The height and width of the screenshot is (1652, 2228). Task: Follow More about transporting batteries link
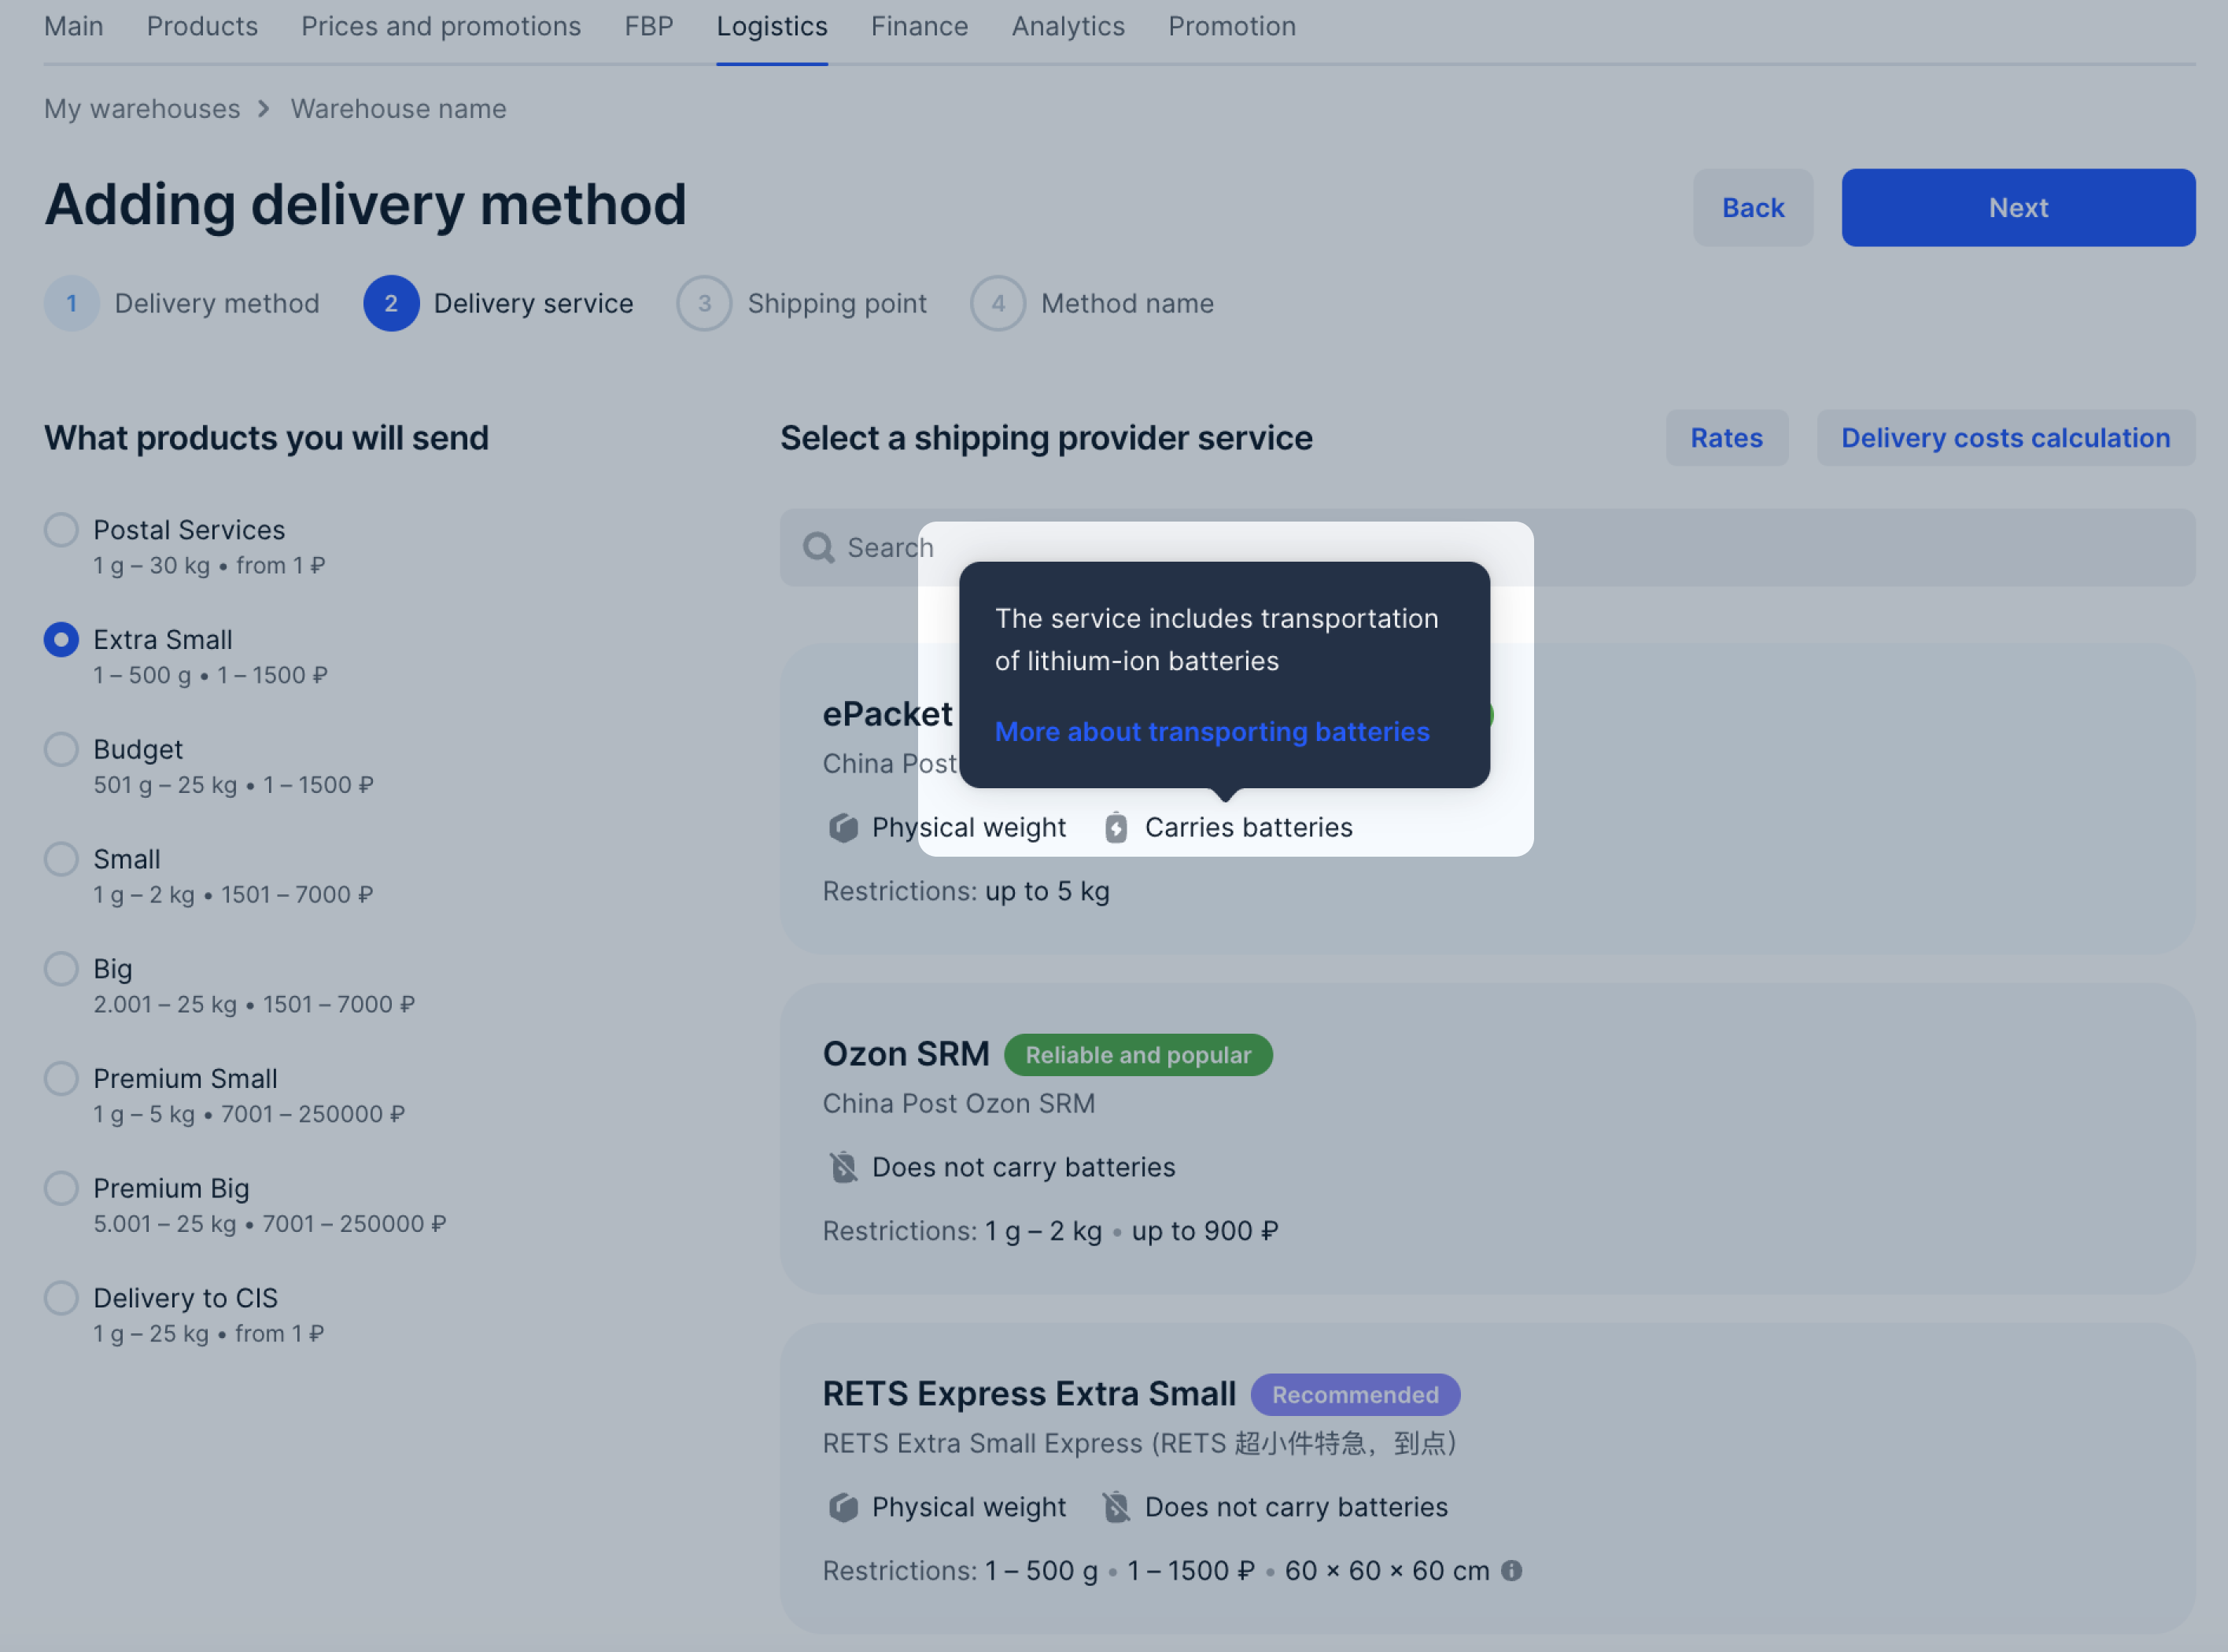pyautogui.click(x=1212, y=732)
